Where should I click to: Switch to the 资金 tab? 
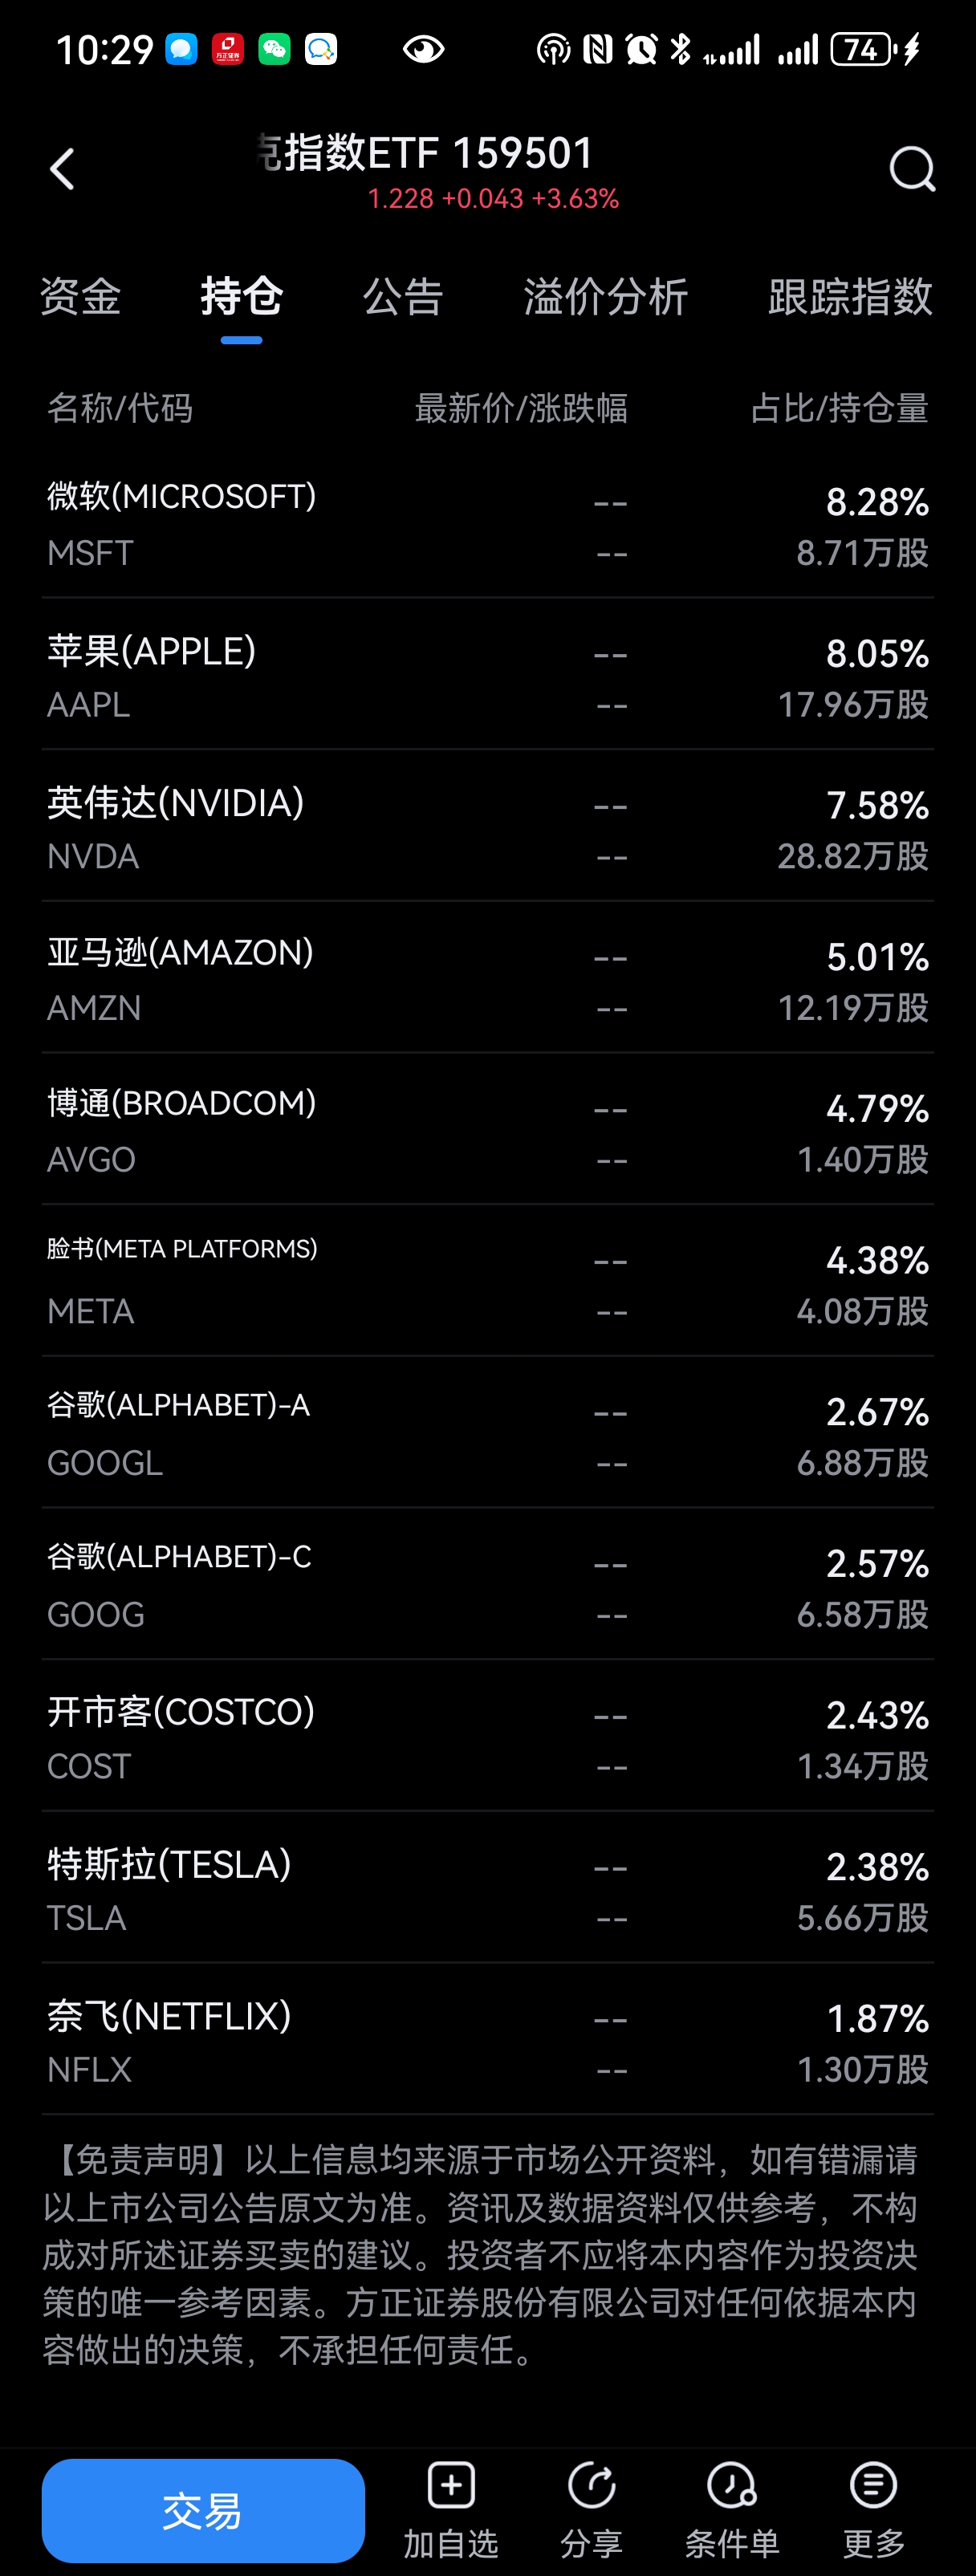coord(80,297)
